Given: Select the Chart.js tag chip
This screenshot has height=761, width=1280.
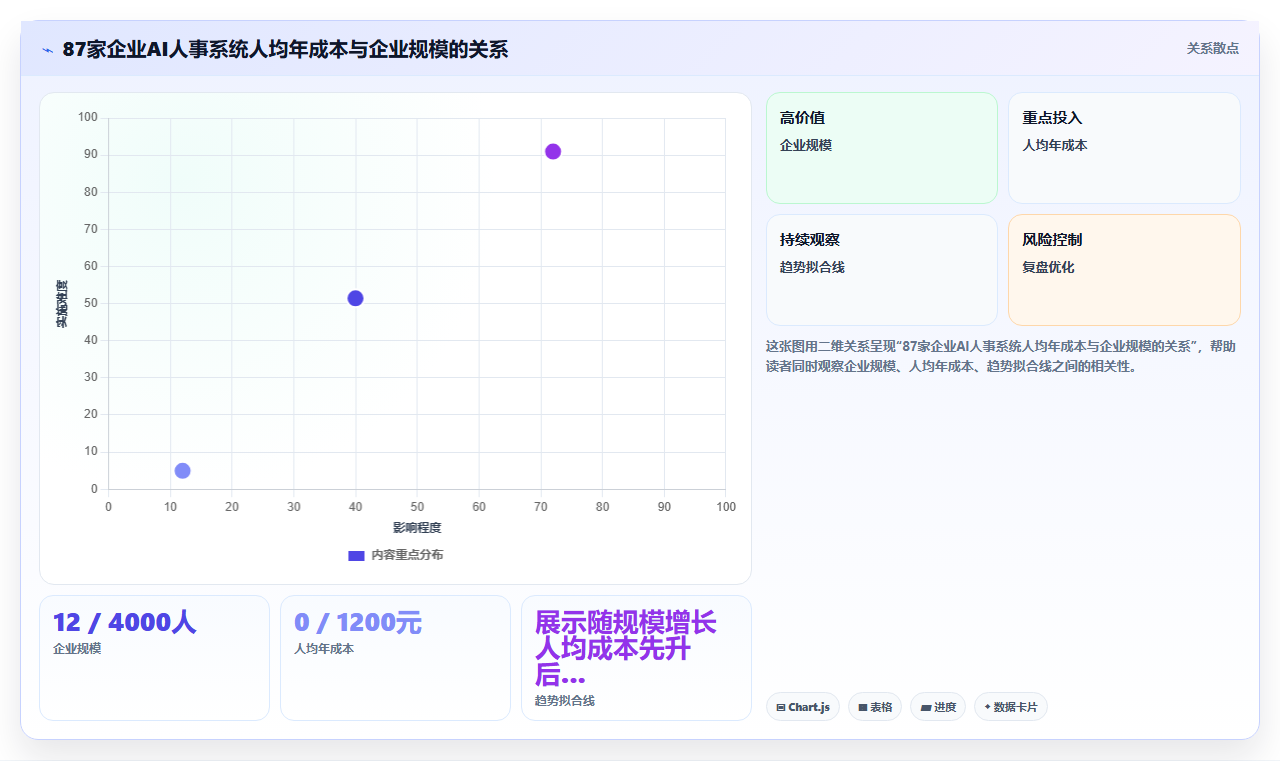Looking at the screenshot, I should click(x=803, y=707).
